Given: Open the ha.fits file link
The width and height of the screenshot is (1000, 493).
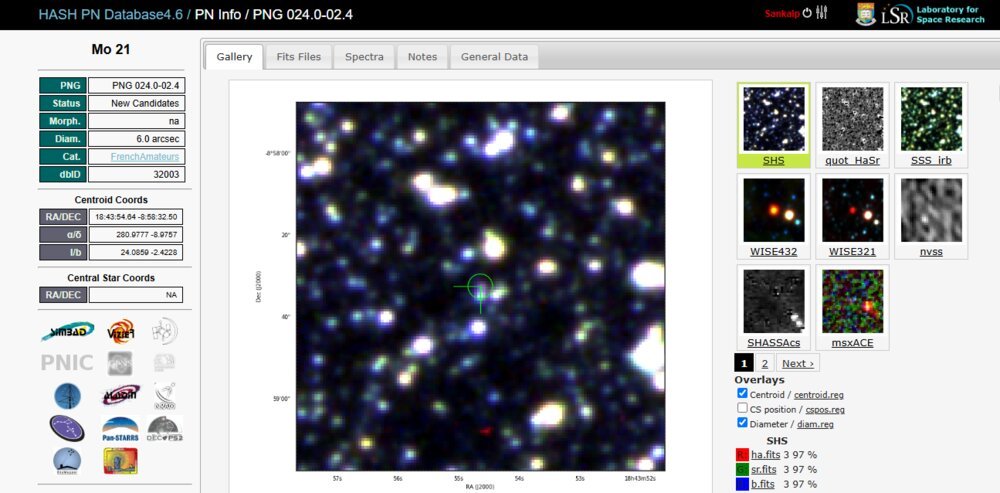Looking at the screenshot, I should 765,455.
